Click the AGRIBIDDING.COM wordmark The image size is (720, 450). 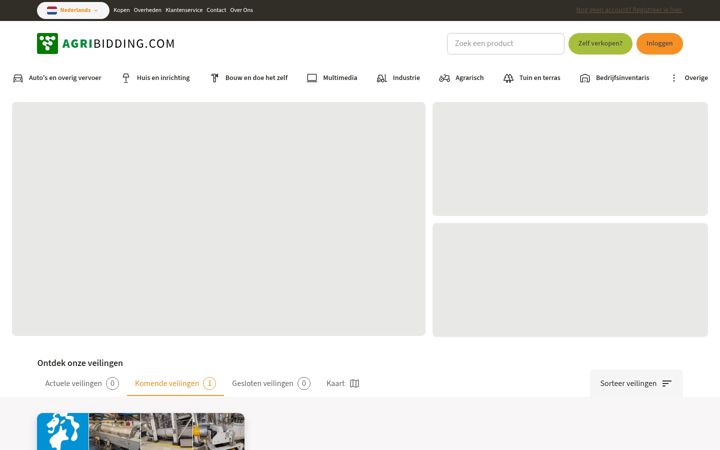click(118, 44)
